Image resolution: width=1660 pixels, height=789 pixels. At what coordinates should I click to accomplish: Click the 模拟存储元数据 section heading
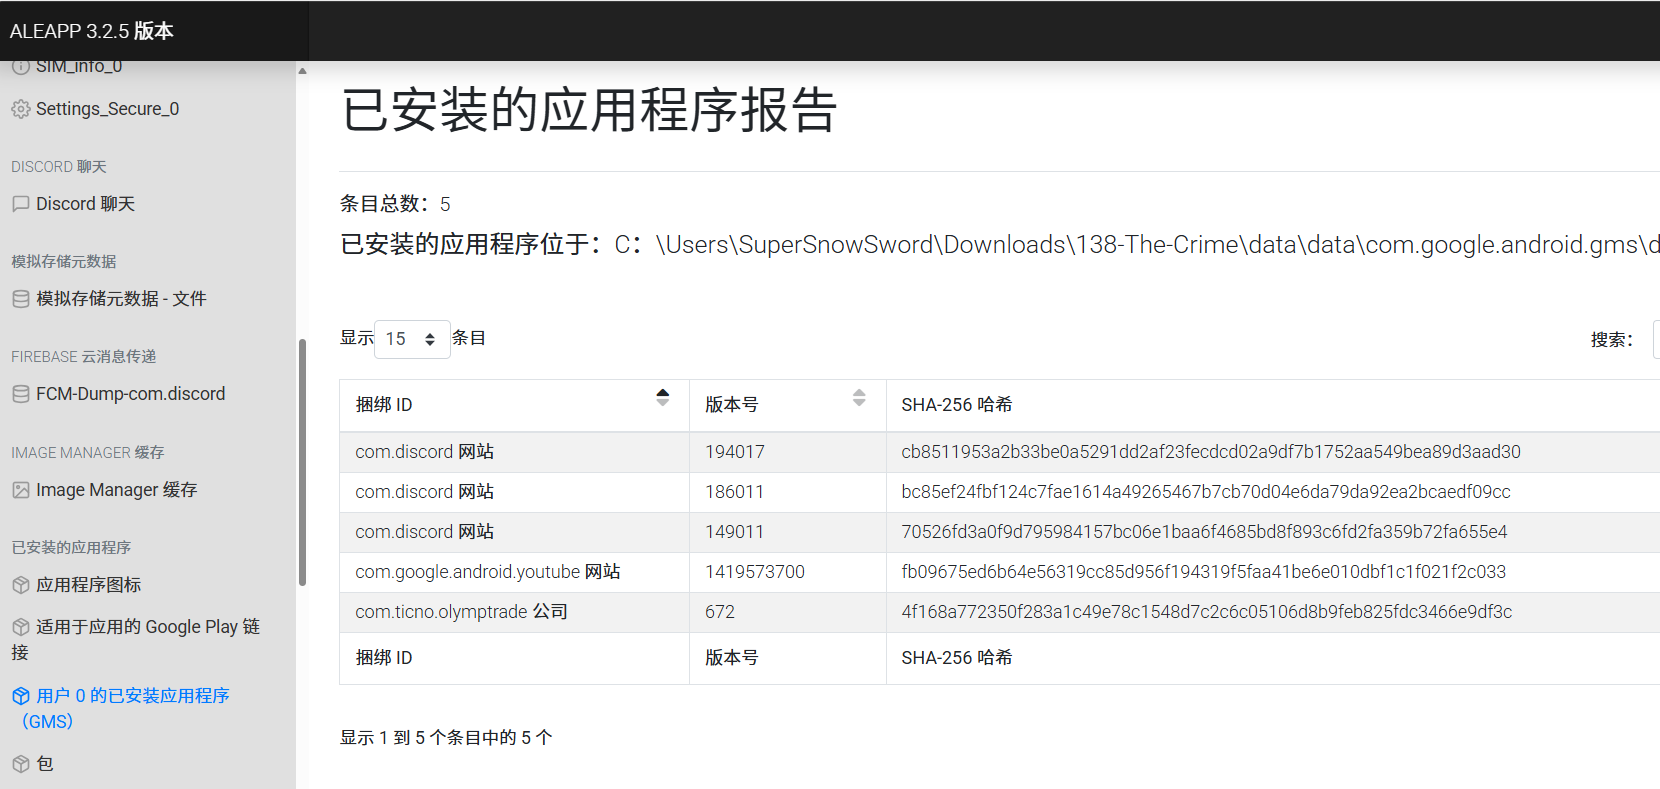coord(64,262)
